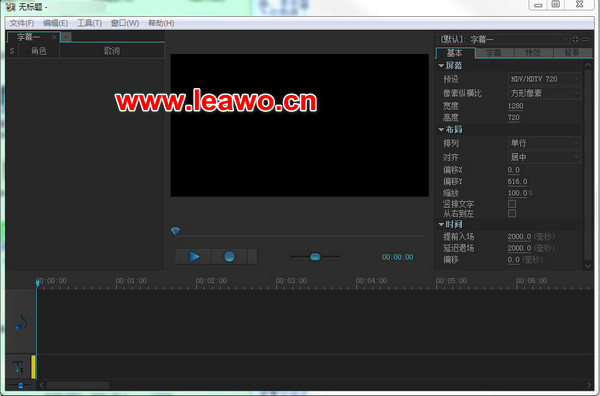Switch to the 字幕一 subtitle tab
The width and height of the screenshot is (600, 396).
click(29, 37)
